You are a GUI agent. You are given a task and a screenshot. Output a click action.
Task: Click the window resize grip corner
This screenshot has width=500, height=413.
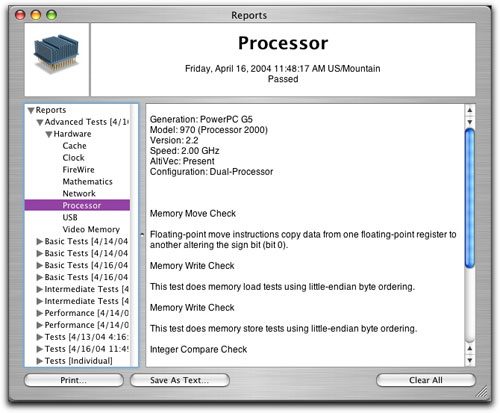pyautogui.click(x=482, y=392)
